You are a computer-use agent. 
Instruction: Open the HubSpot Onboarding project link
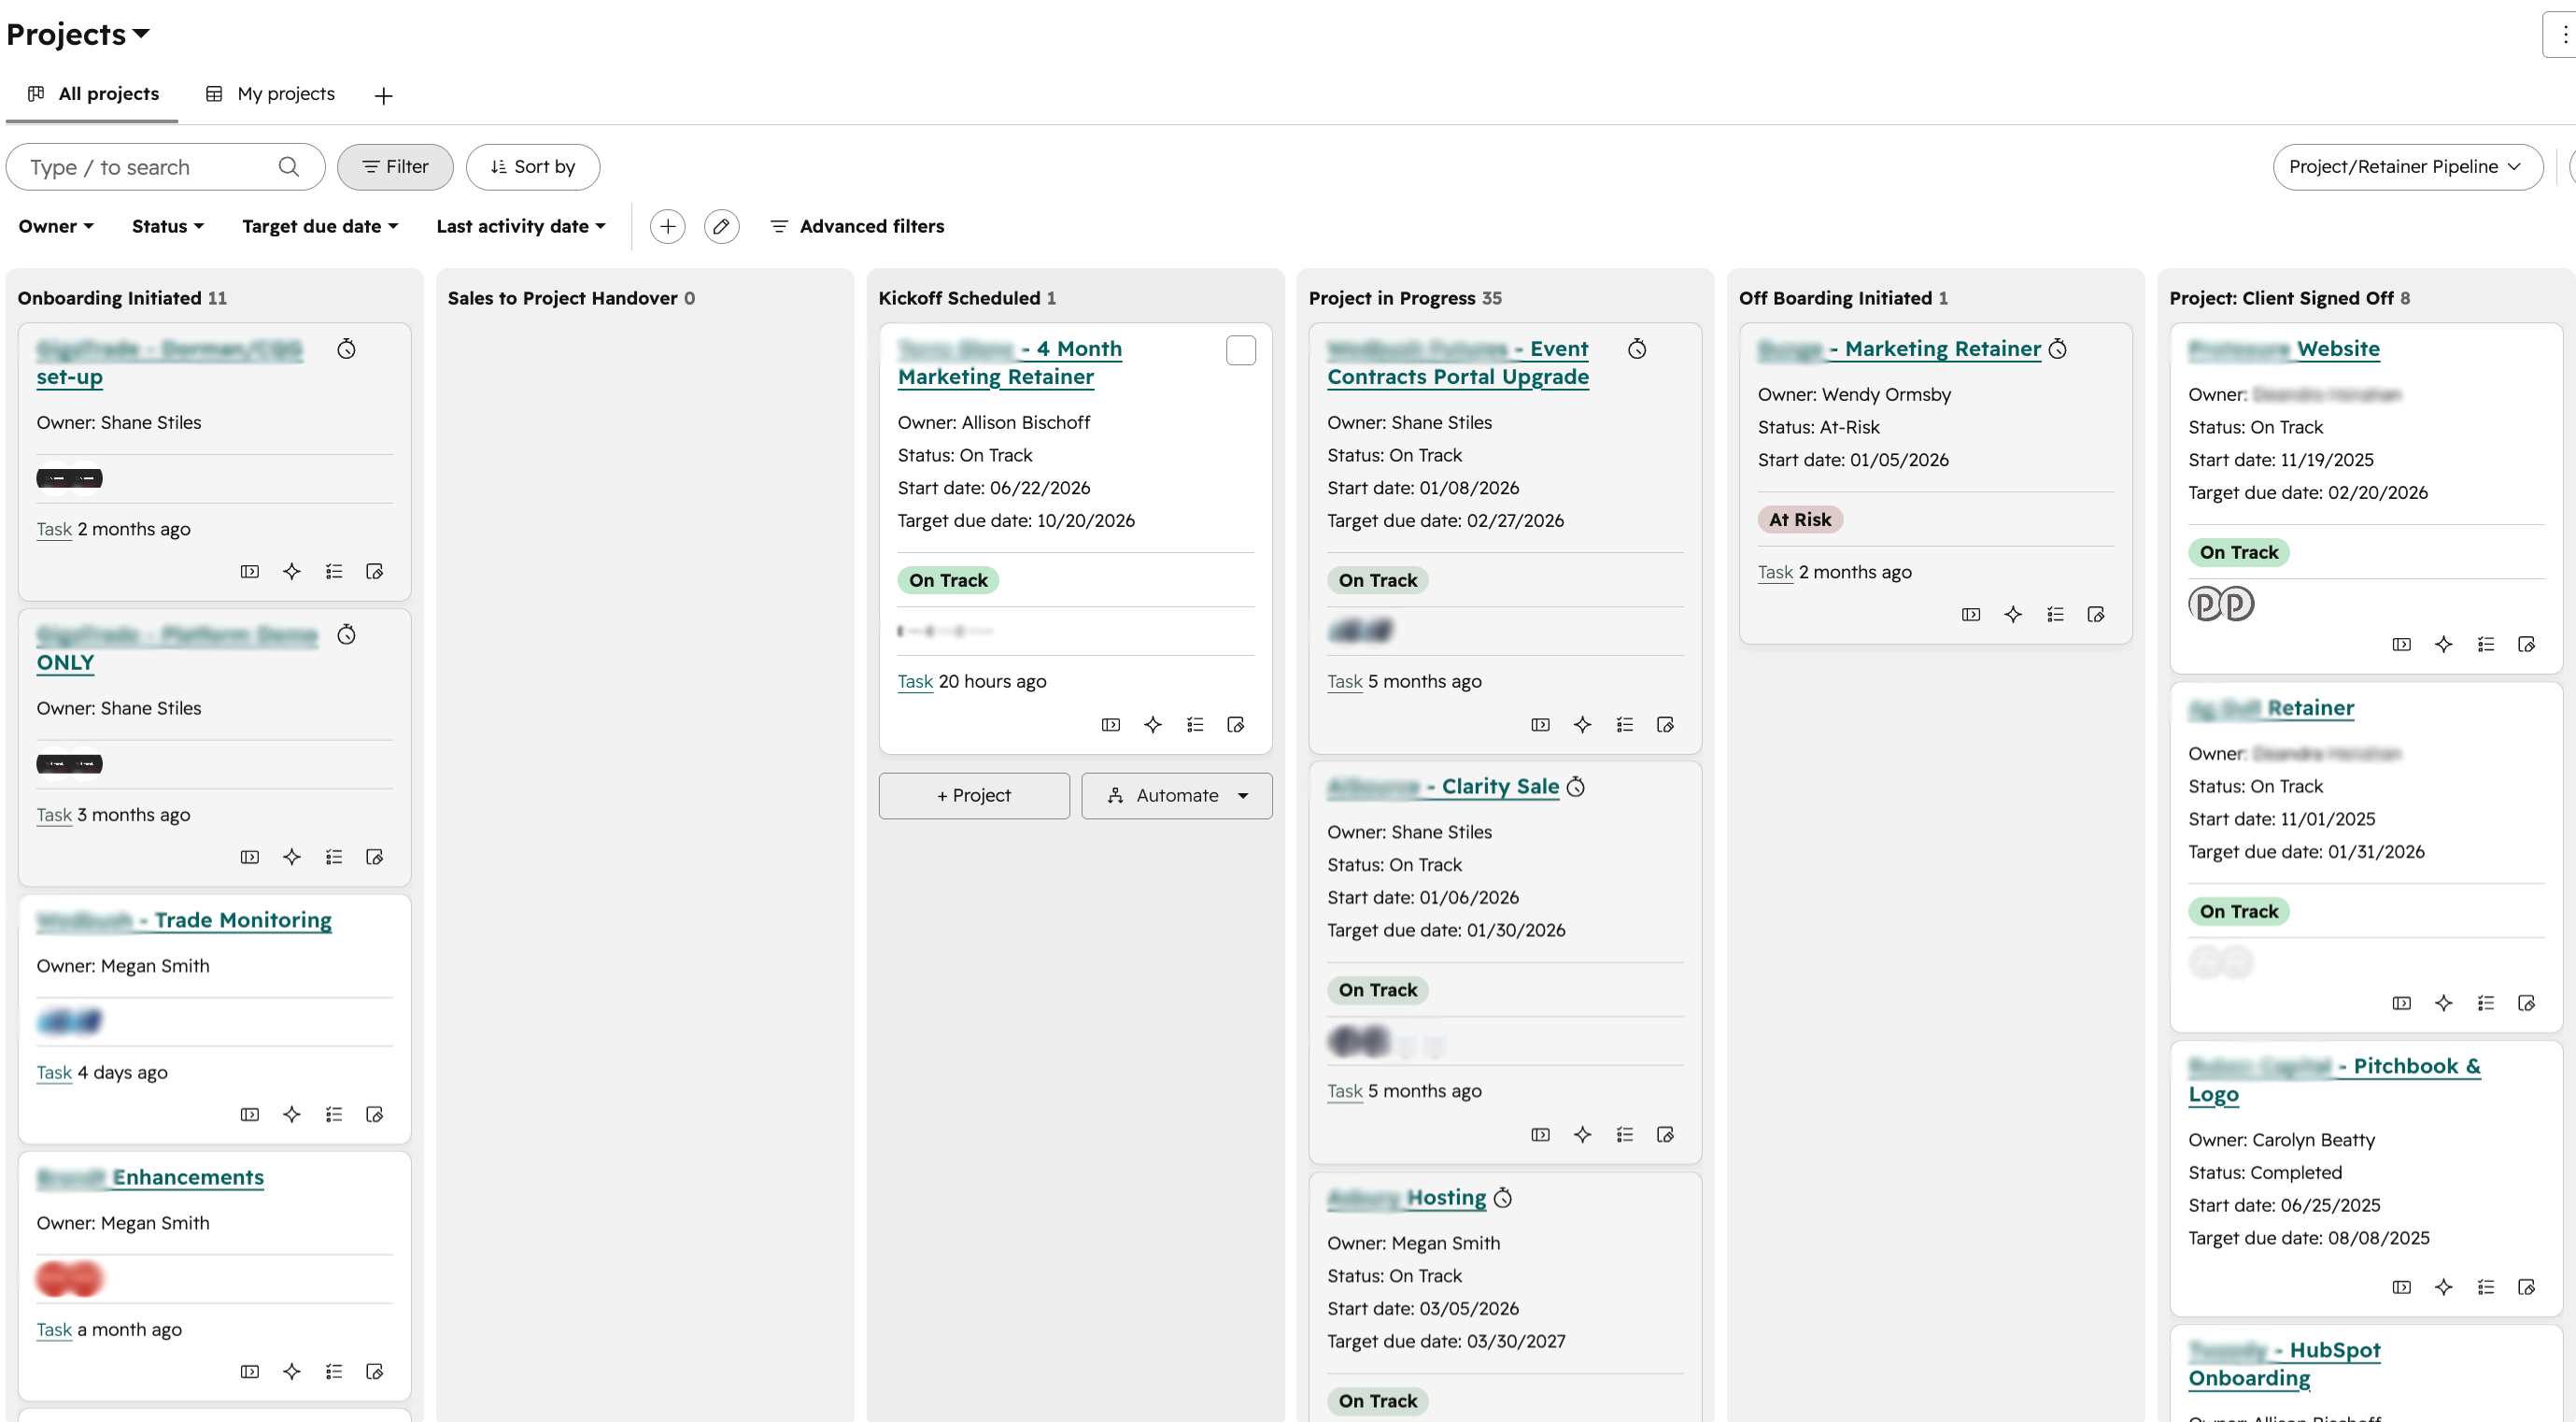2284,1364
